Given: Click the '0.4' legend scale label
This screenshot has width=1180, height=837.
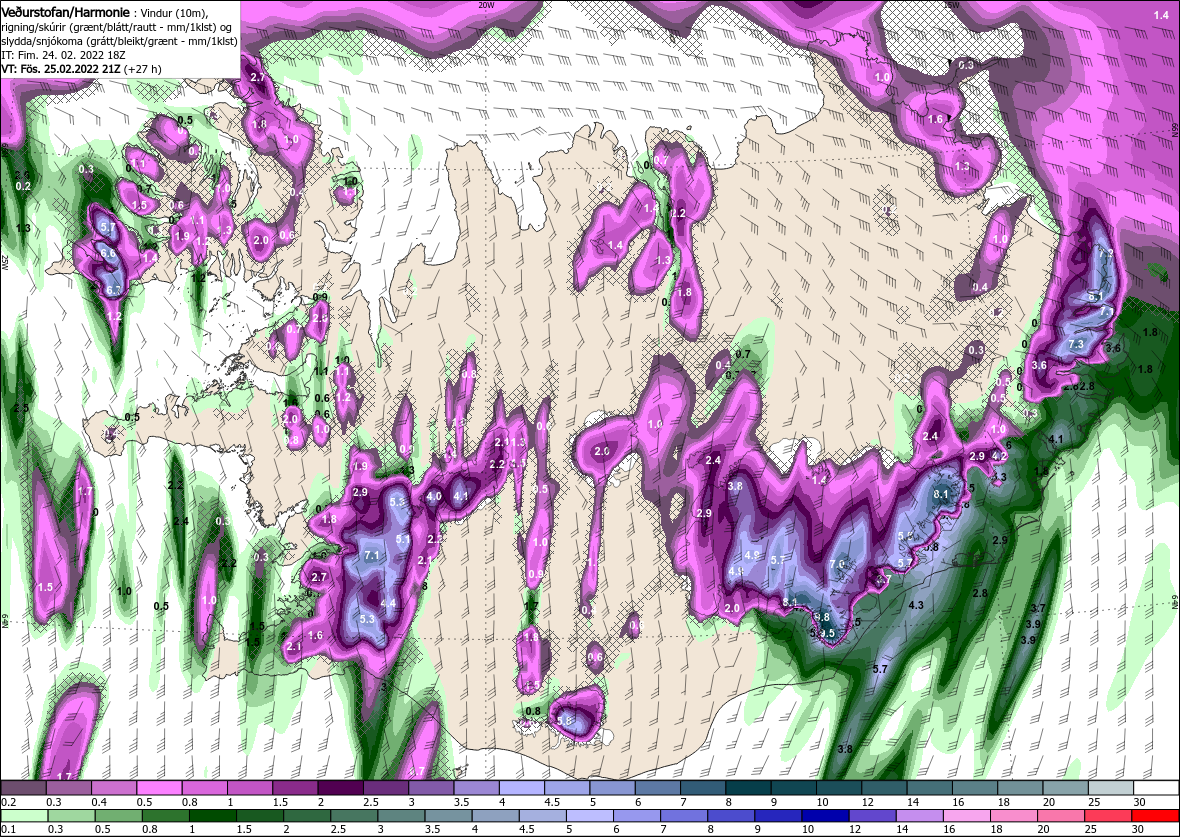Looking at the screenshot, I should [99, 802].
